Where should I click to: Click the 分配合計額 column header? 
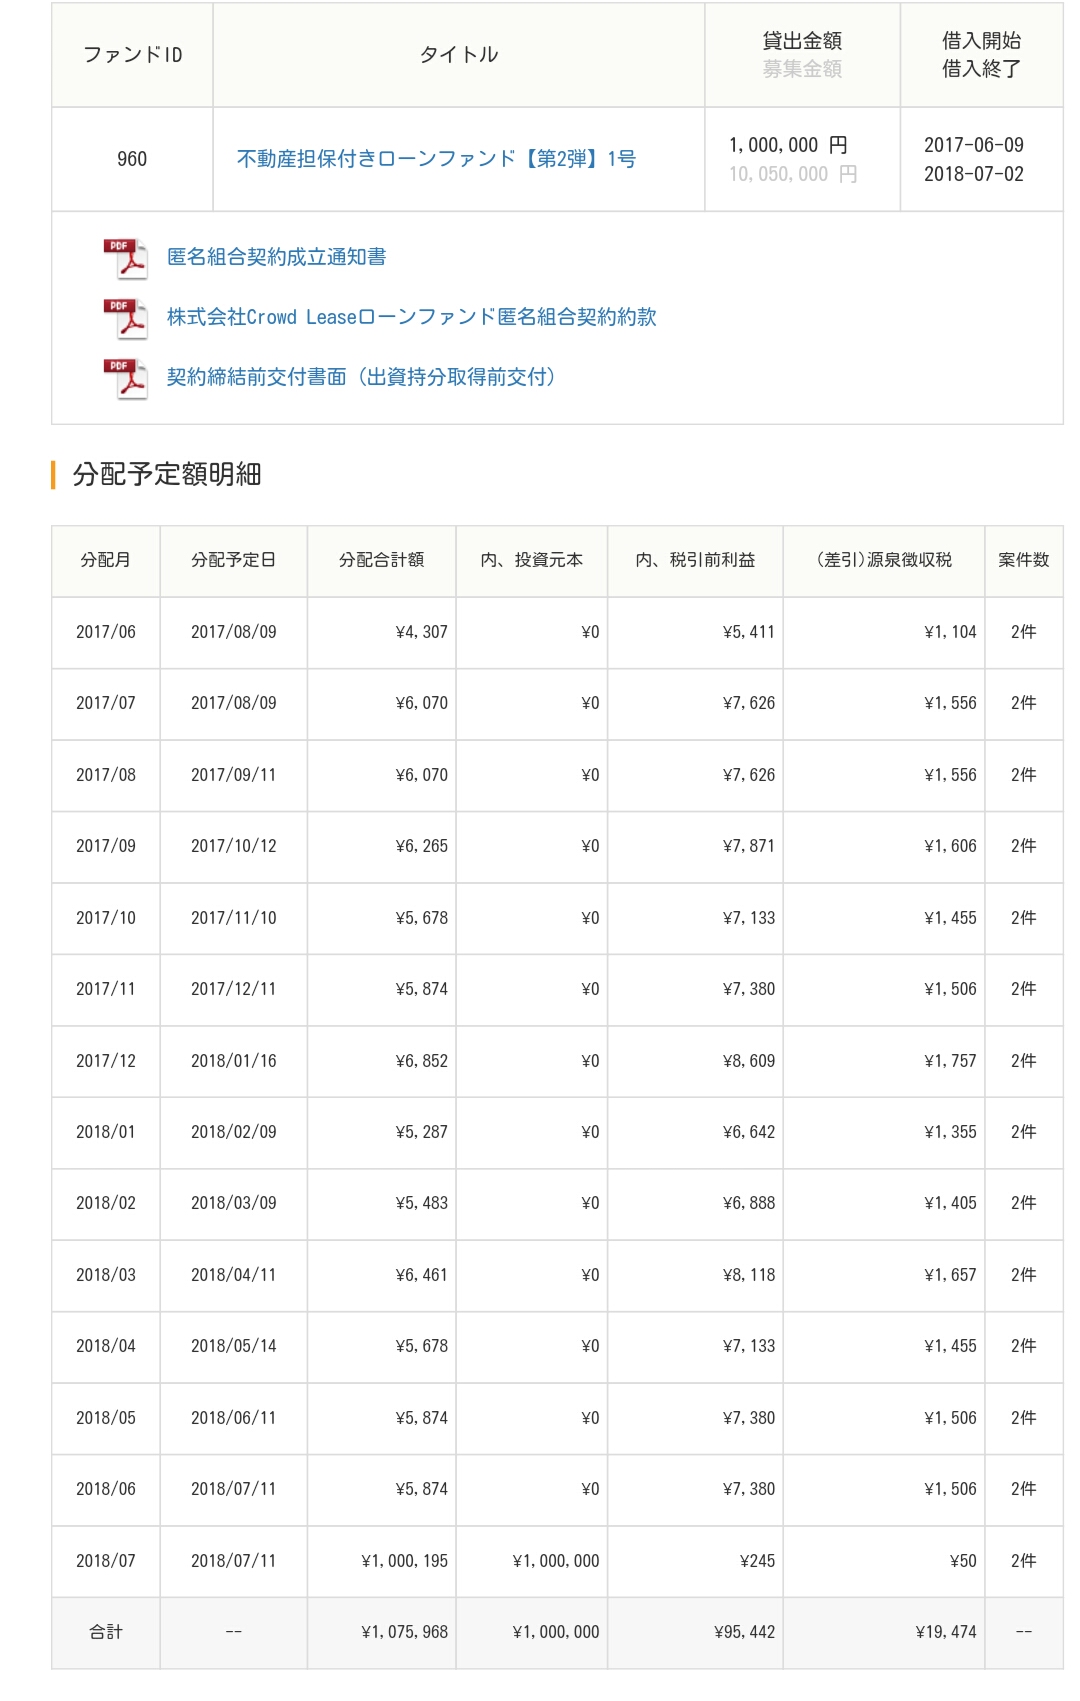click(381, 560)
